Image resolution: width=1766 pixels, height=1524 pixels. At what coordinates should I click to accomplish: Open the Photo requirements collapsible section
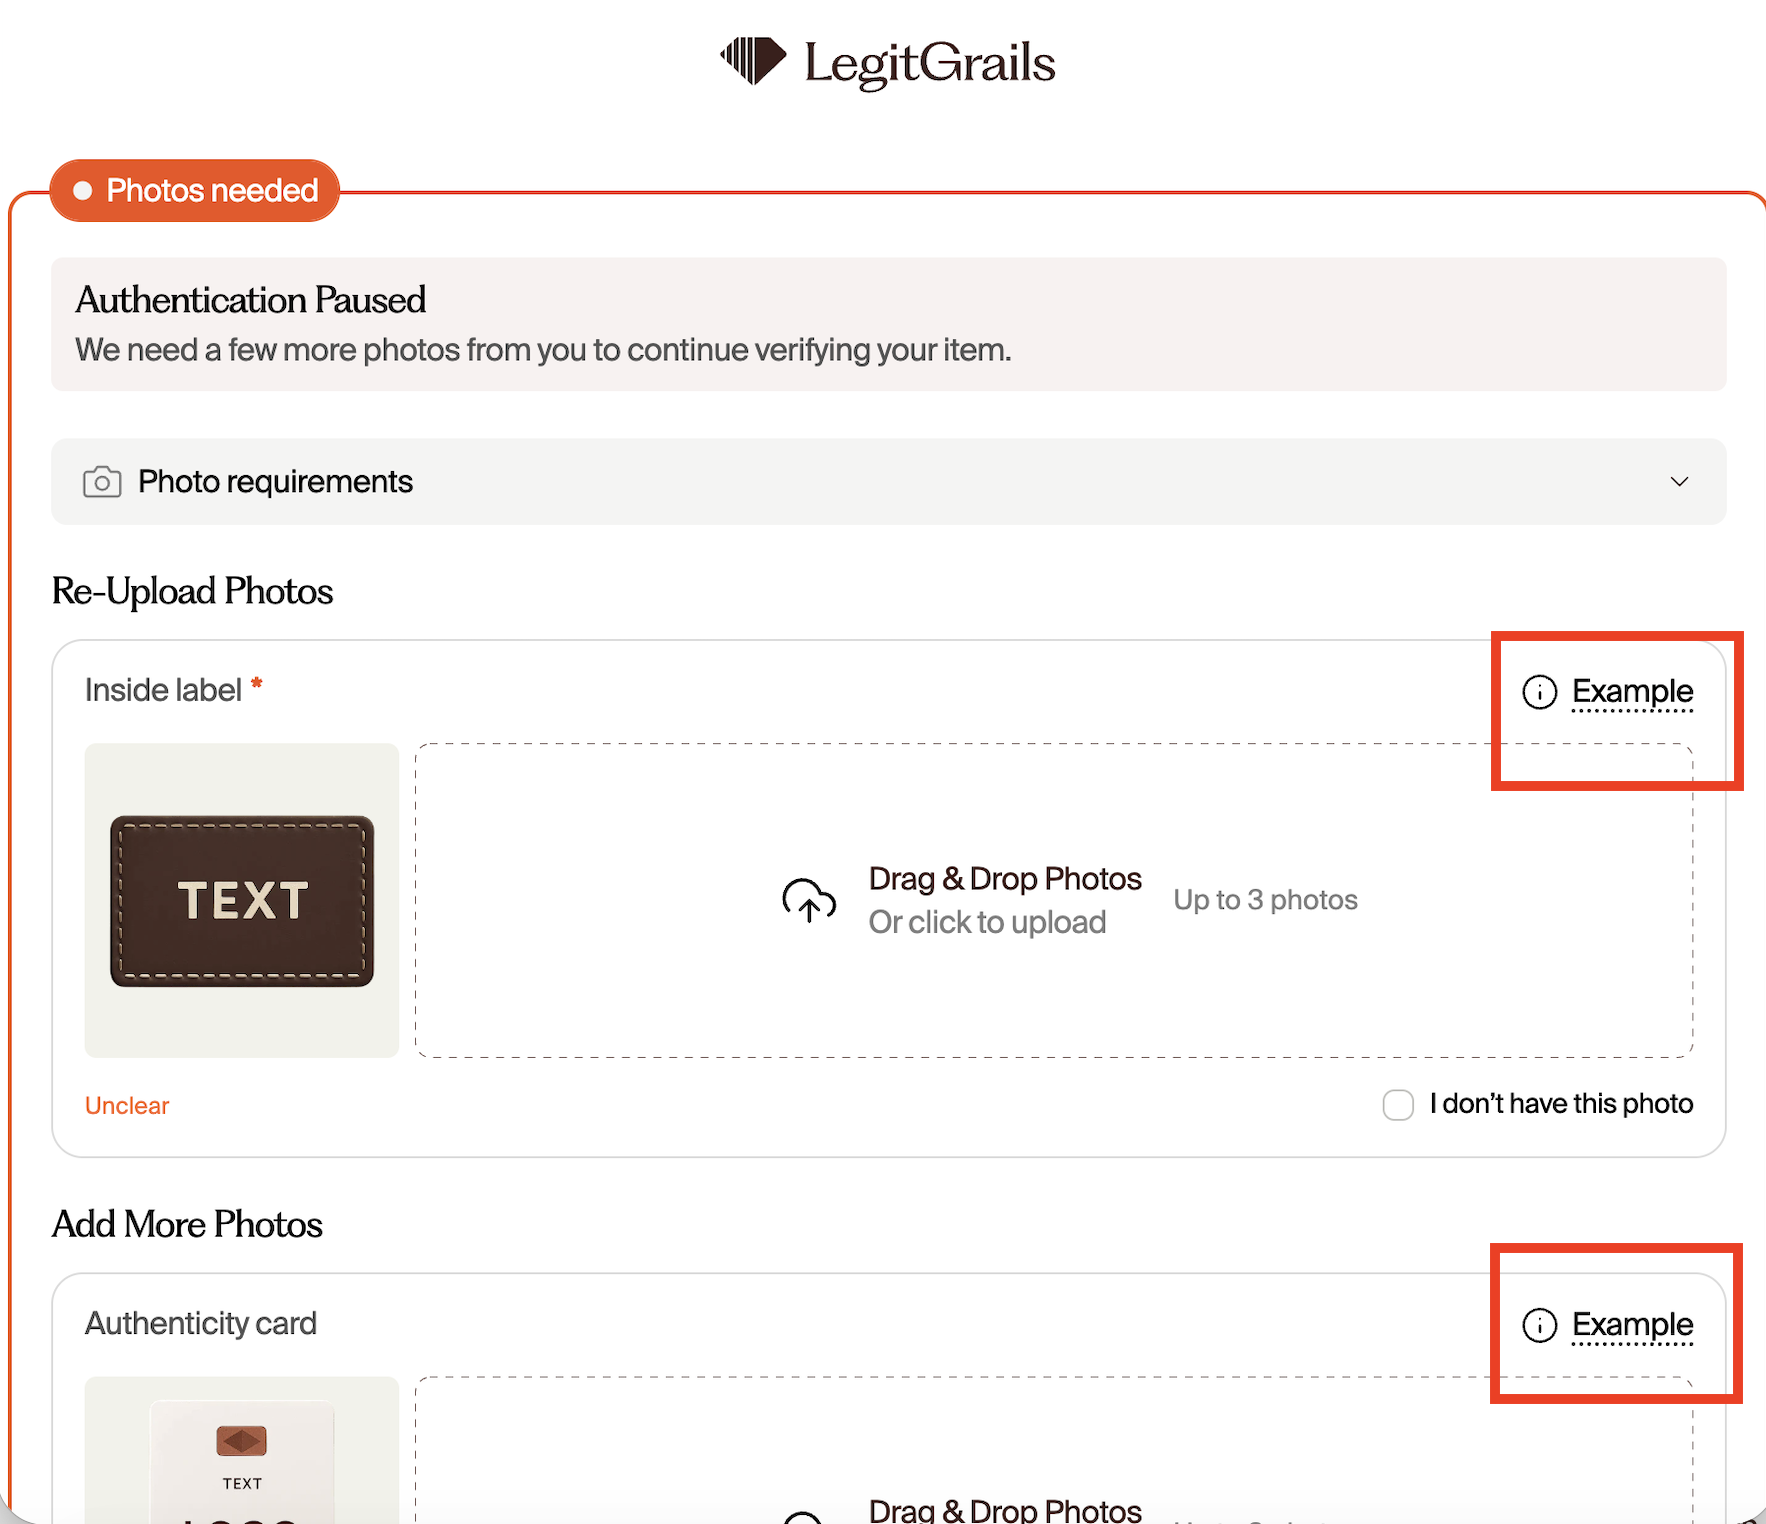click(x=889, y=482)
